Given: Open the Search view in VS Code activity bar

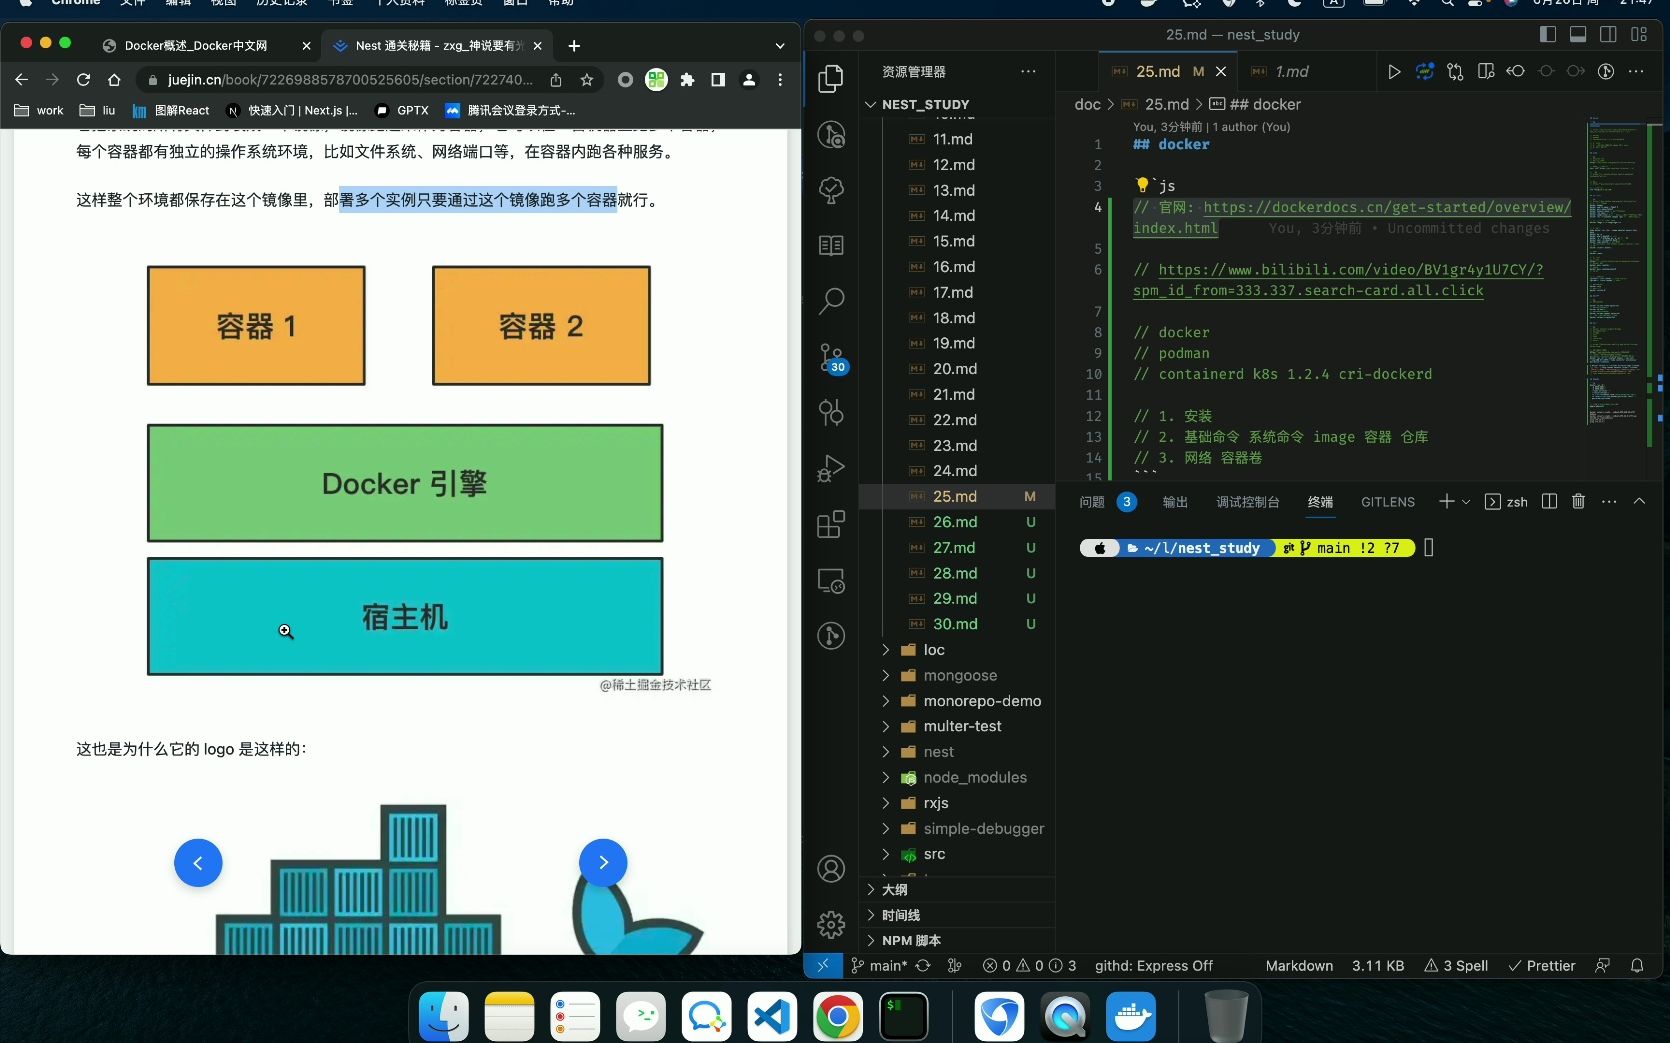Looking at the screenshot, I should tap(831, 301).
